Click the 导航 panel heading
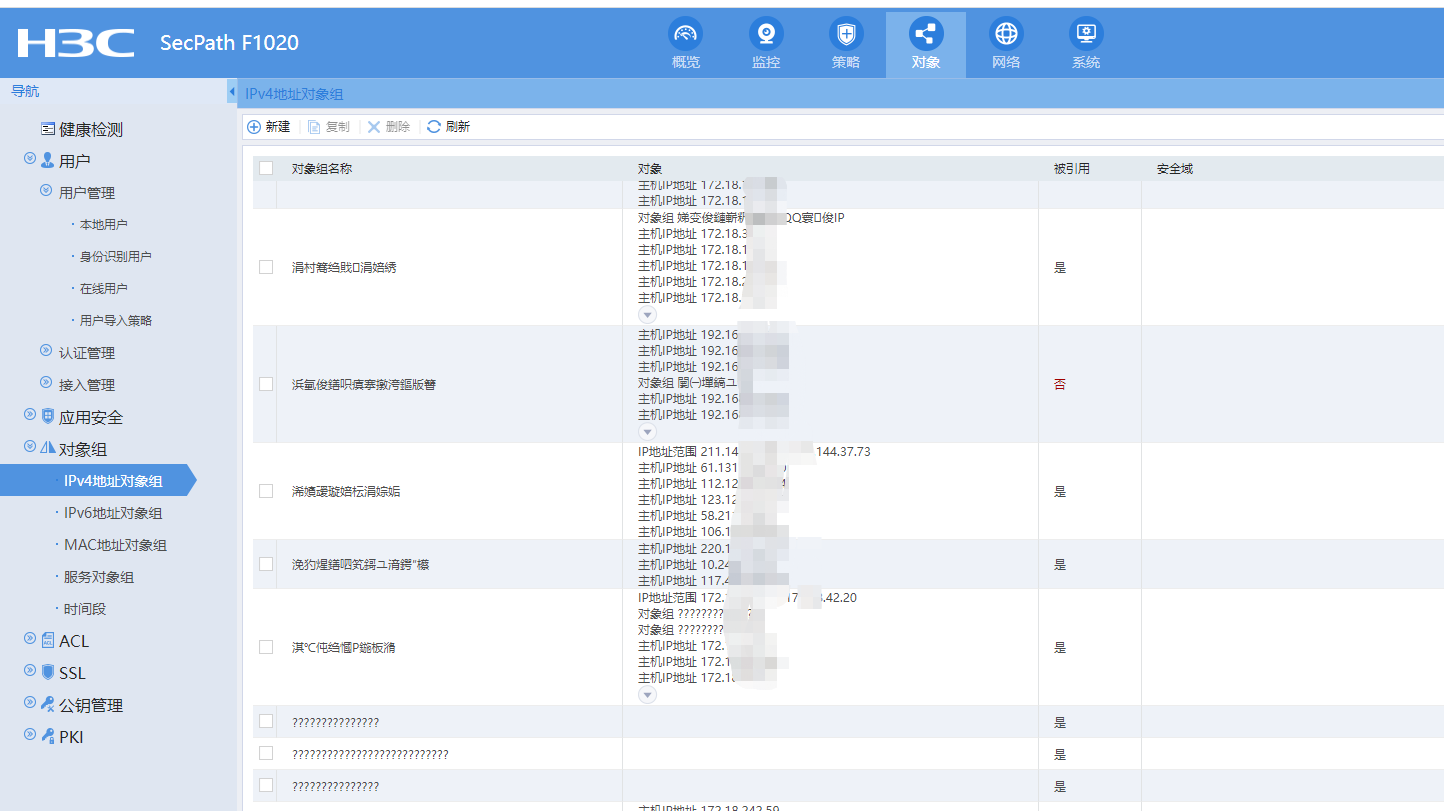Viewport: 1444px width, 811px height. (x=25, y=91)
